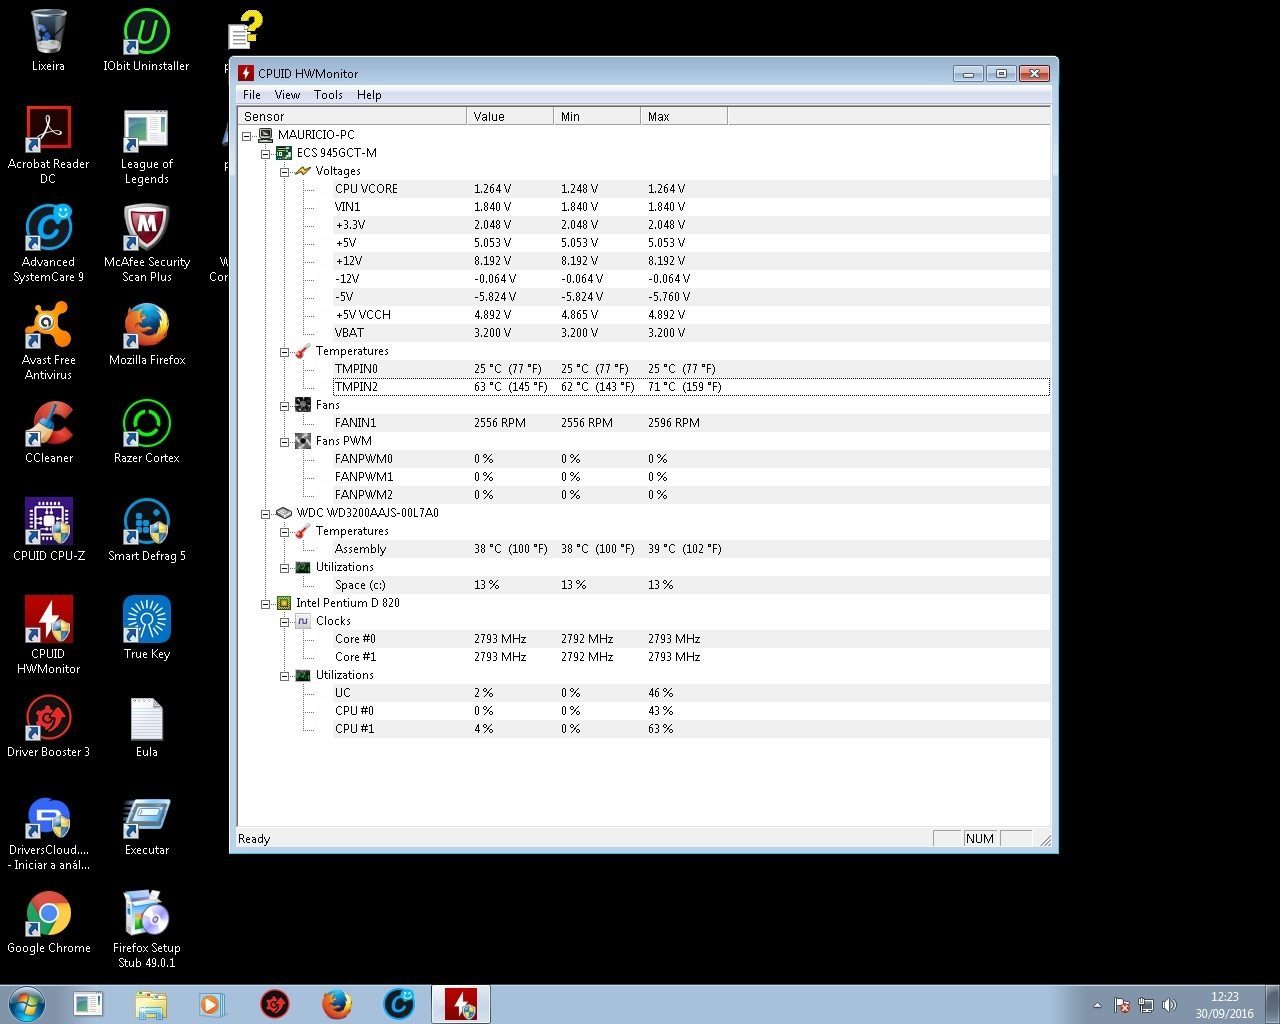This screenshot has width=1280, height=1024.
Task: Select the FANIN1 fan row
Action: (691, 423)
